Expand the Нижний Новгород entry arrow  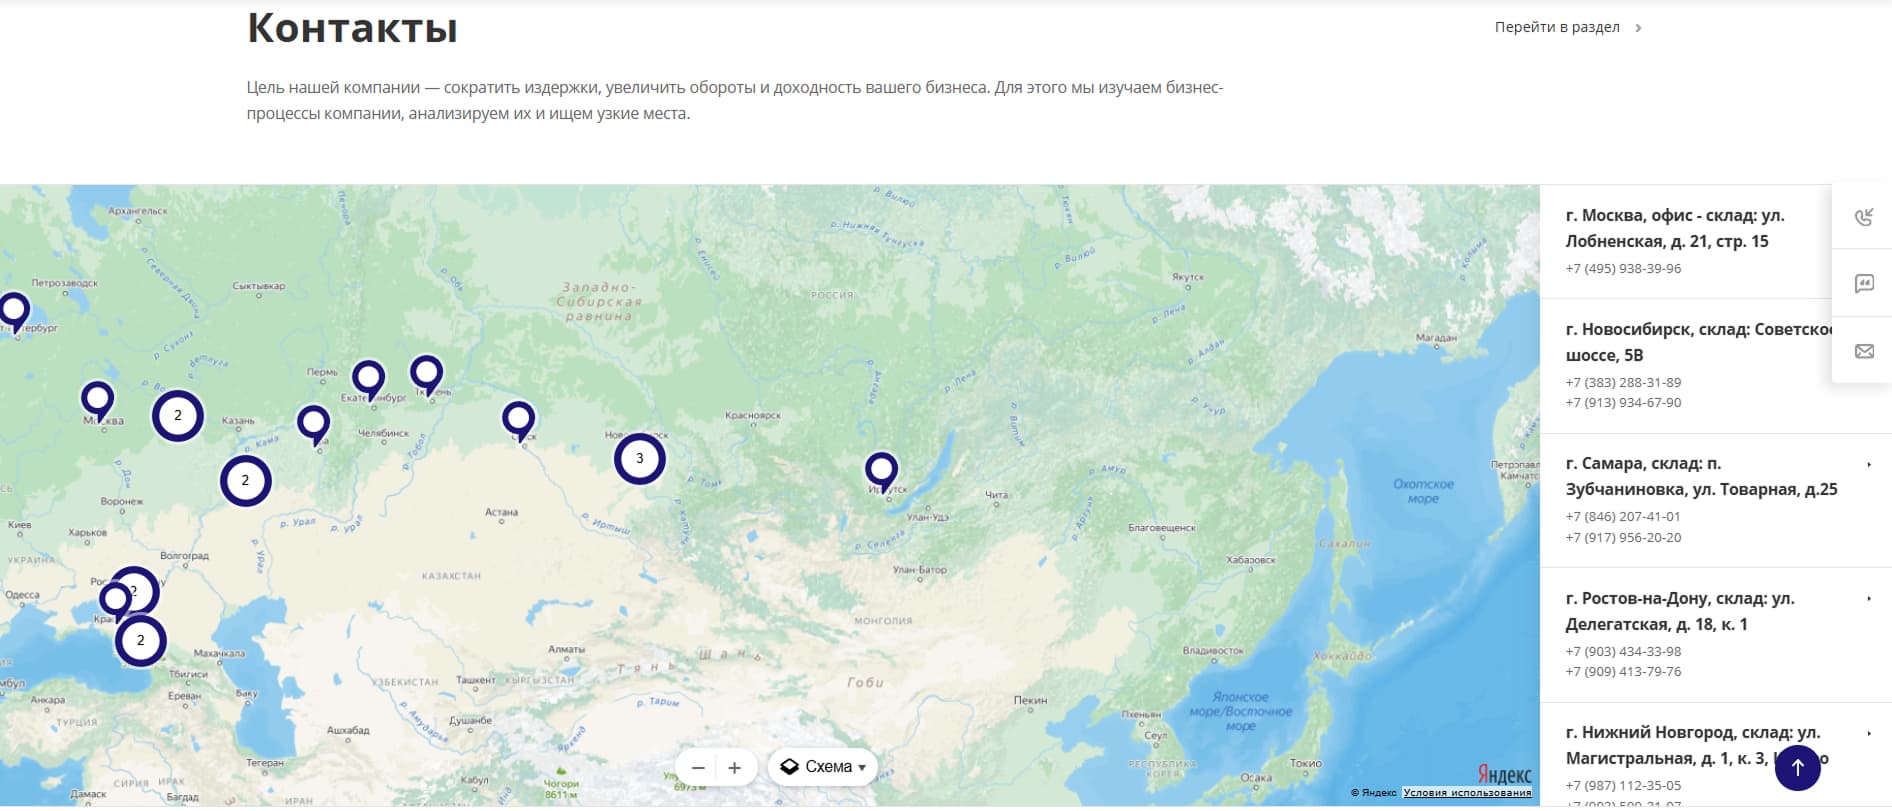click(1868, 733)
